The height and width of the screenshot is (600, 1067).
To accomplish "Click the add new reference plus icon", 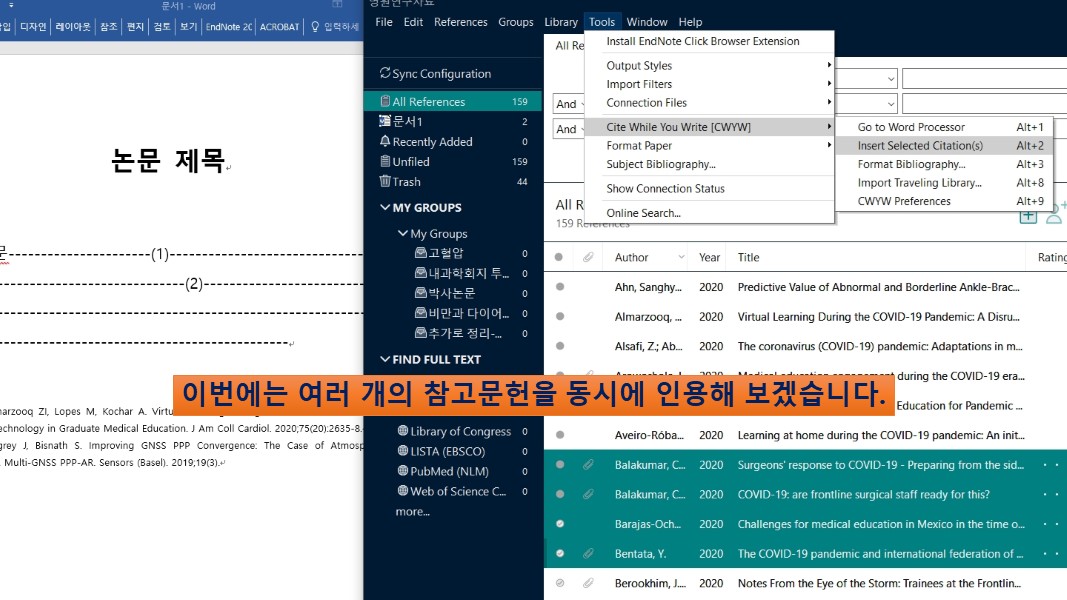I will (1028, 217).
